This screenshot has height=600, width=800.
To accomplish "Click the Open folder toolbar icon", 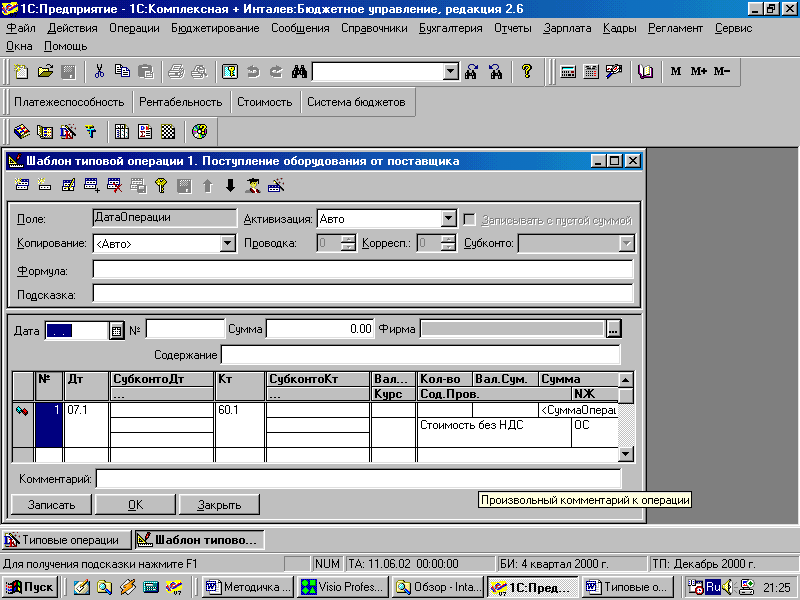I will click(x=45, y=71).
